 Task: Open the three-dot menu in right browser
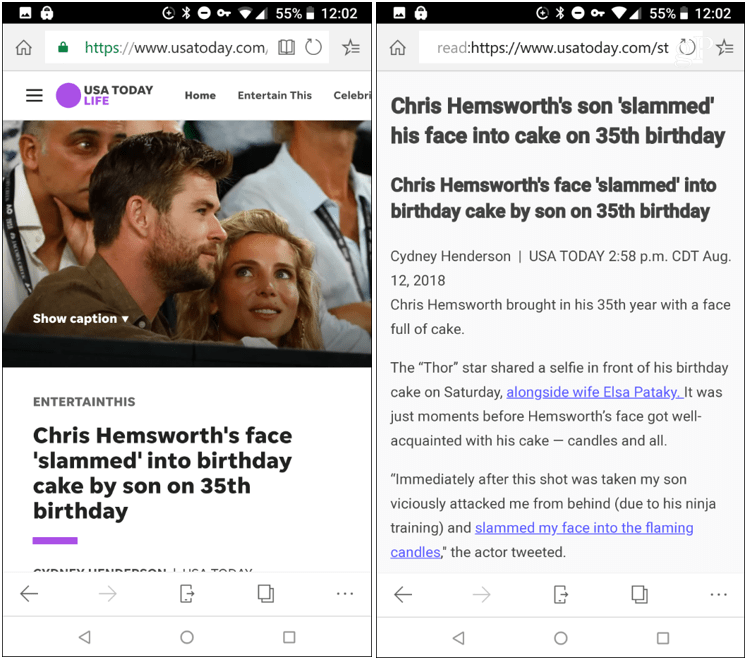pos(719,594)
